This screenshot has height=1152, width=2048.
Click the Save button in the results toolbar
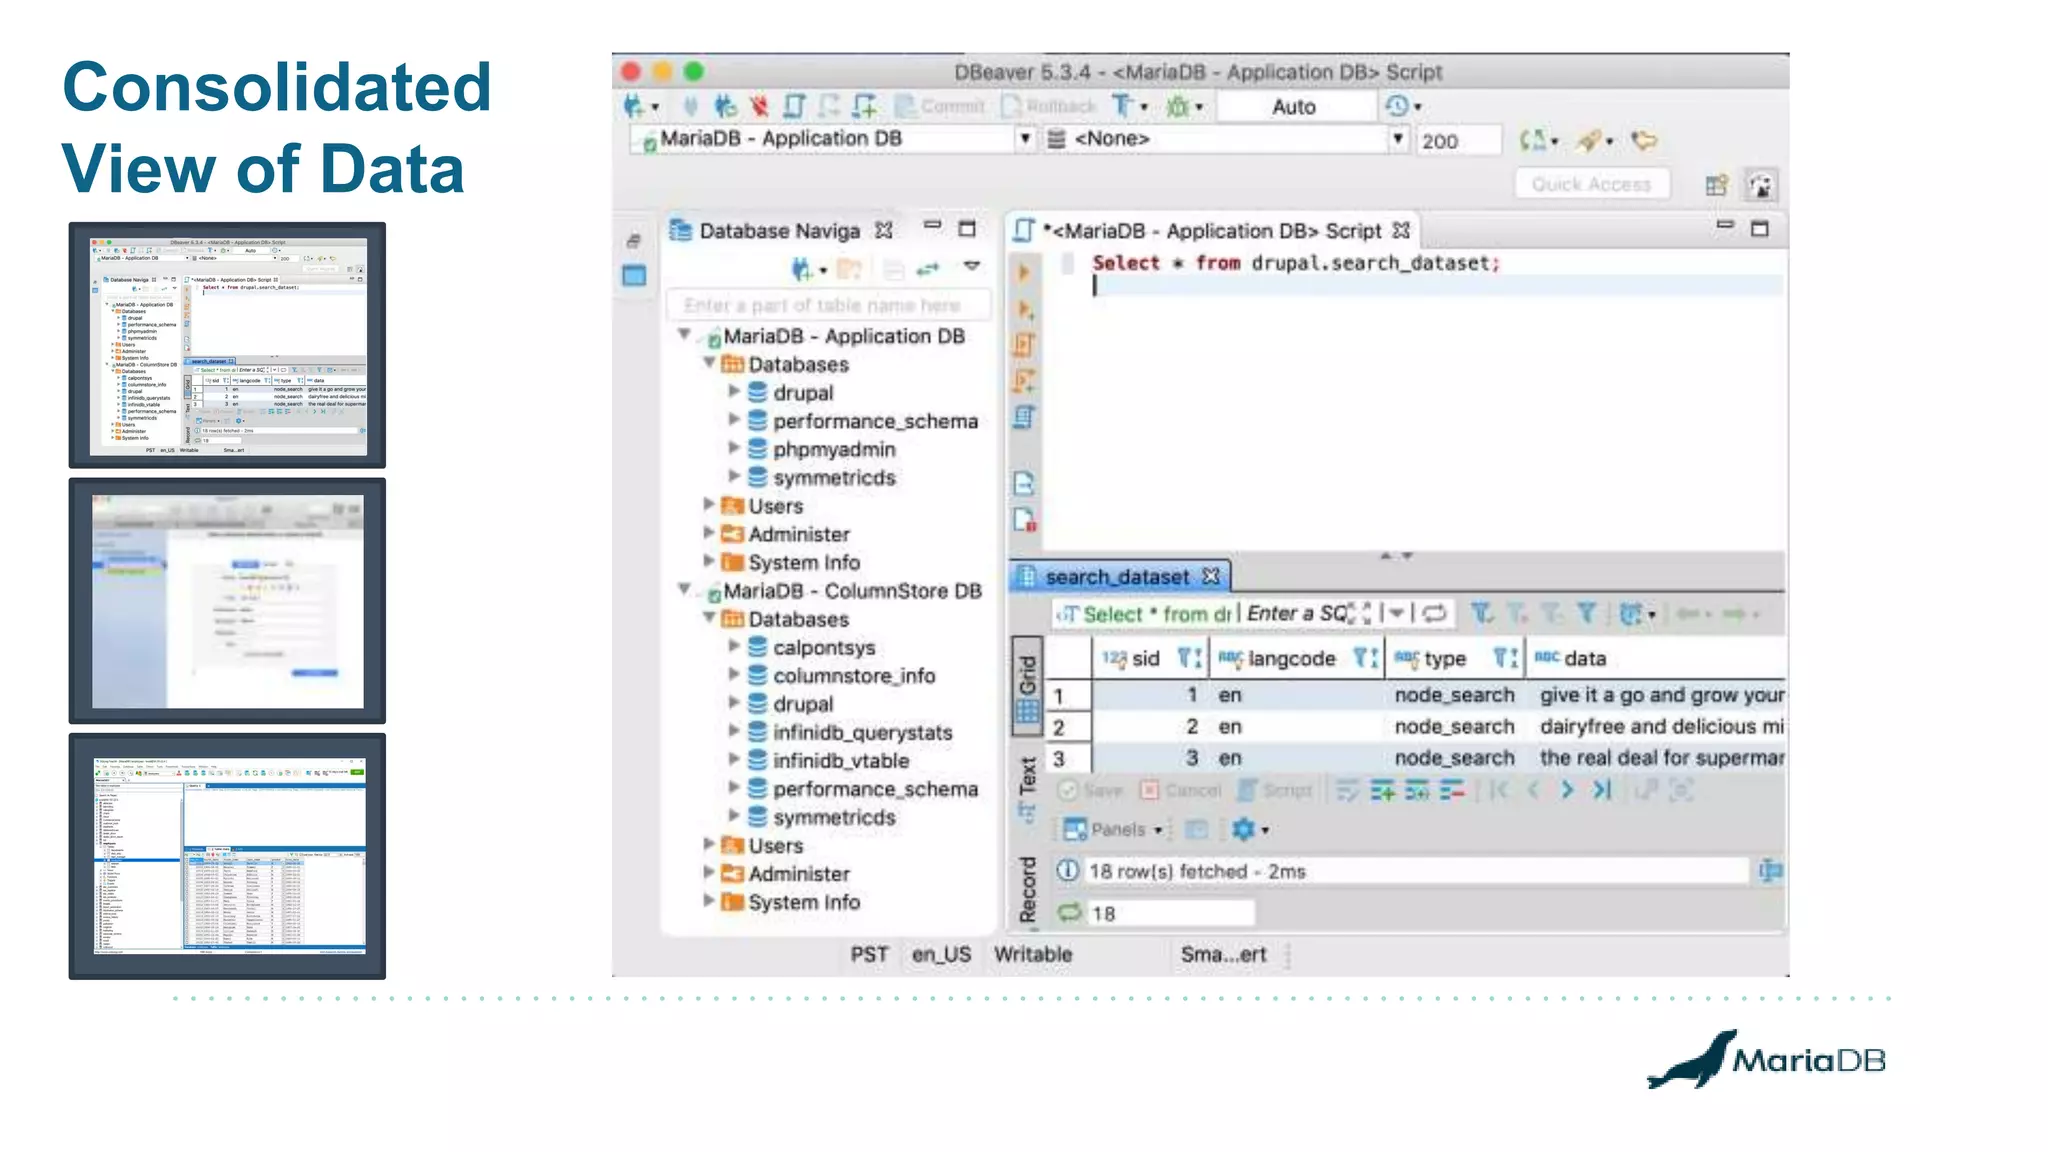pos(1091,791)
